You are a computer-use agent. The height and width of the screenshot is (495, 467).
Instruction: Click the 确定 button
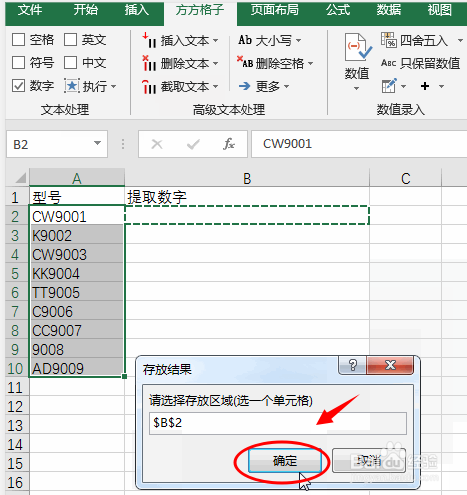click(285, 461)
